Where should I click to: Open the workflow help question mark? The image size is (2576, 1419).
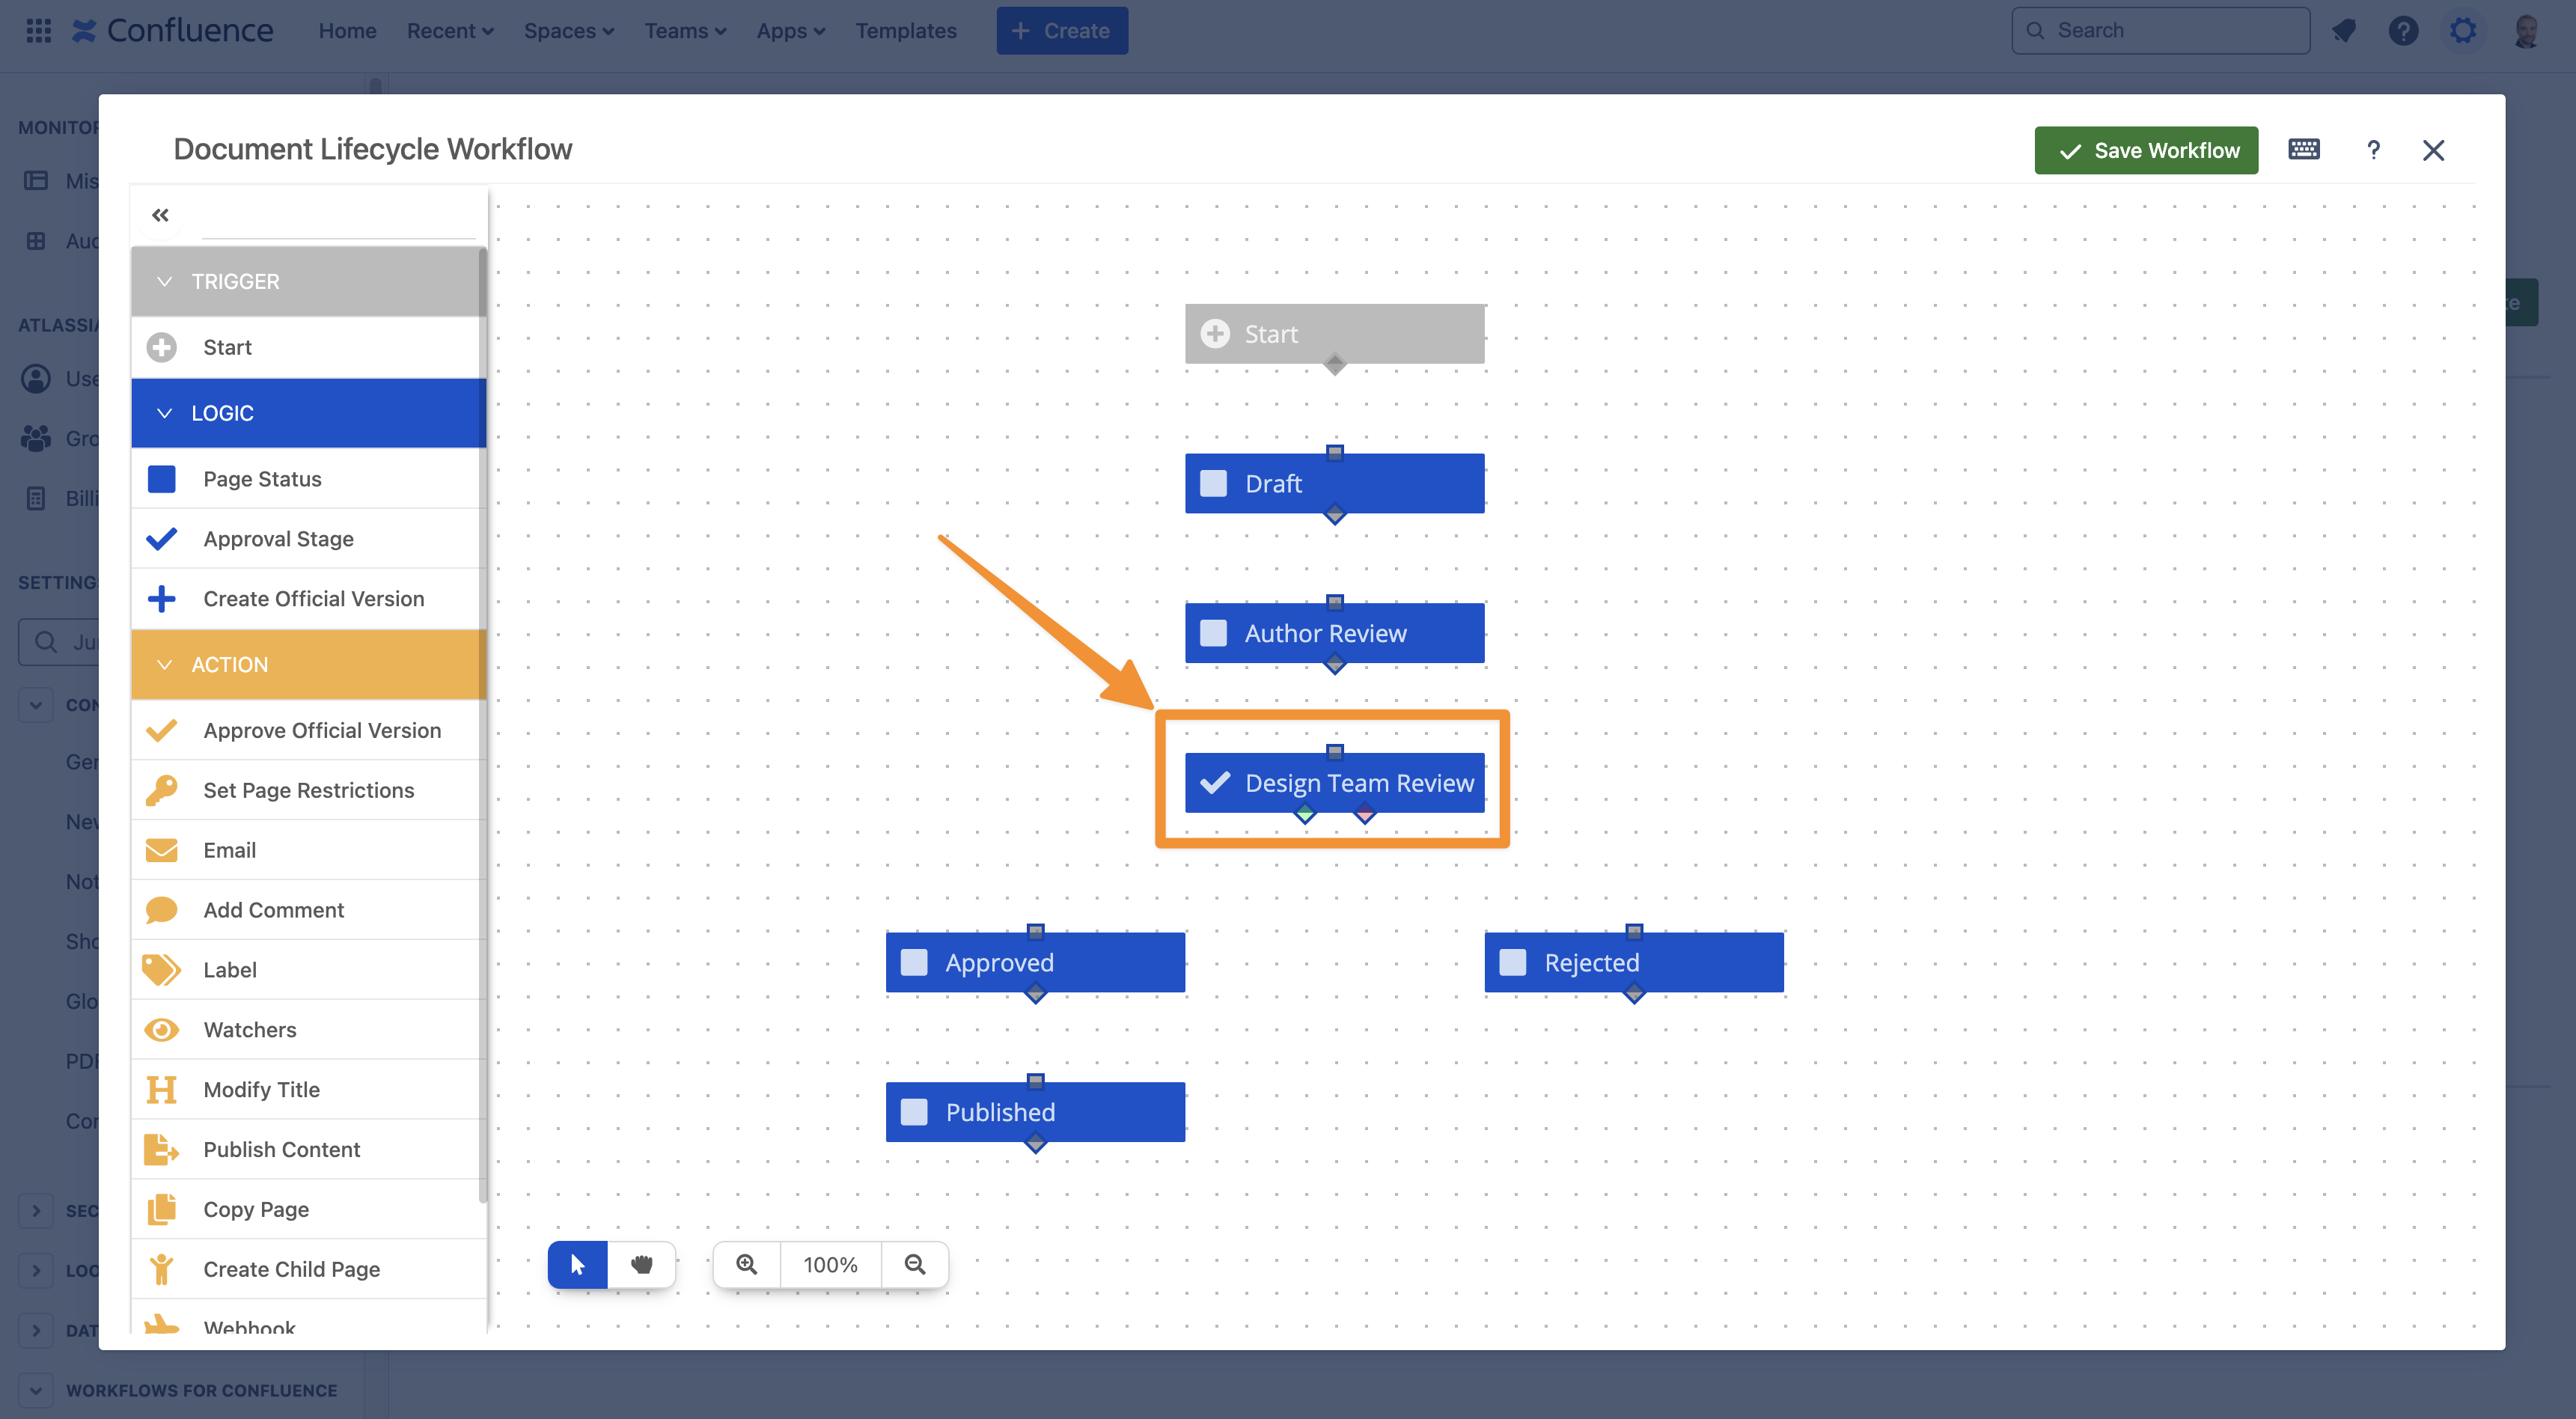[x=2372, y=150]
